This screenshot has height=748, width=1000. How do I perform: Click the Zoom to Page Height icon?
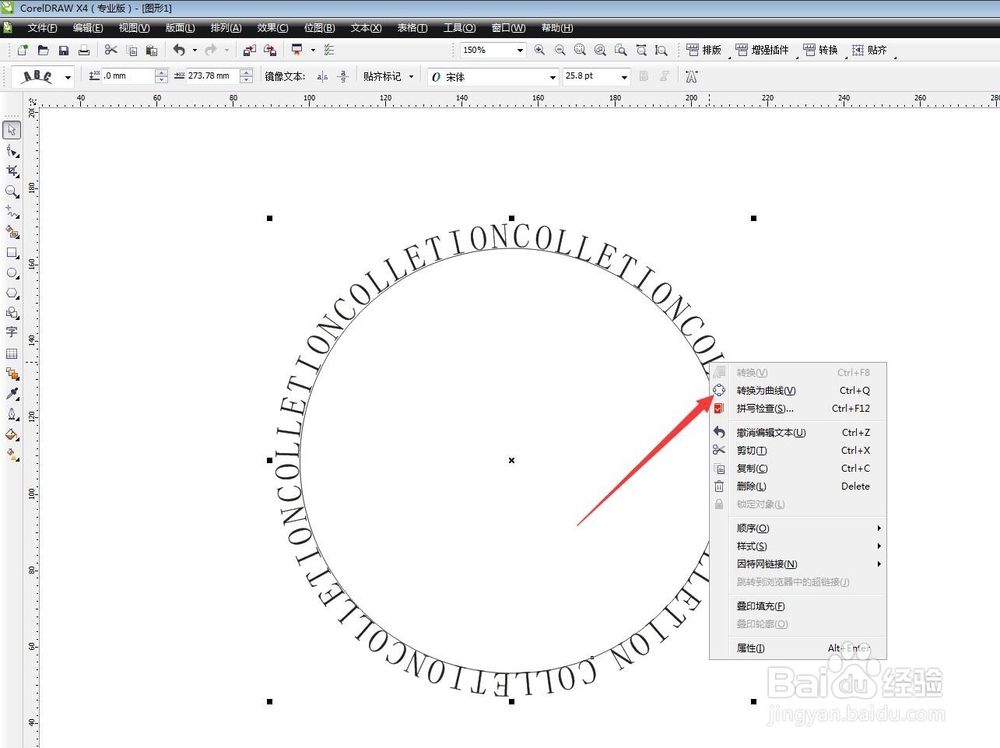[x=661, y=50]
